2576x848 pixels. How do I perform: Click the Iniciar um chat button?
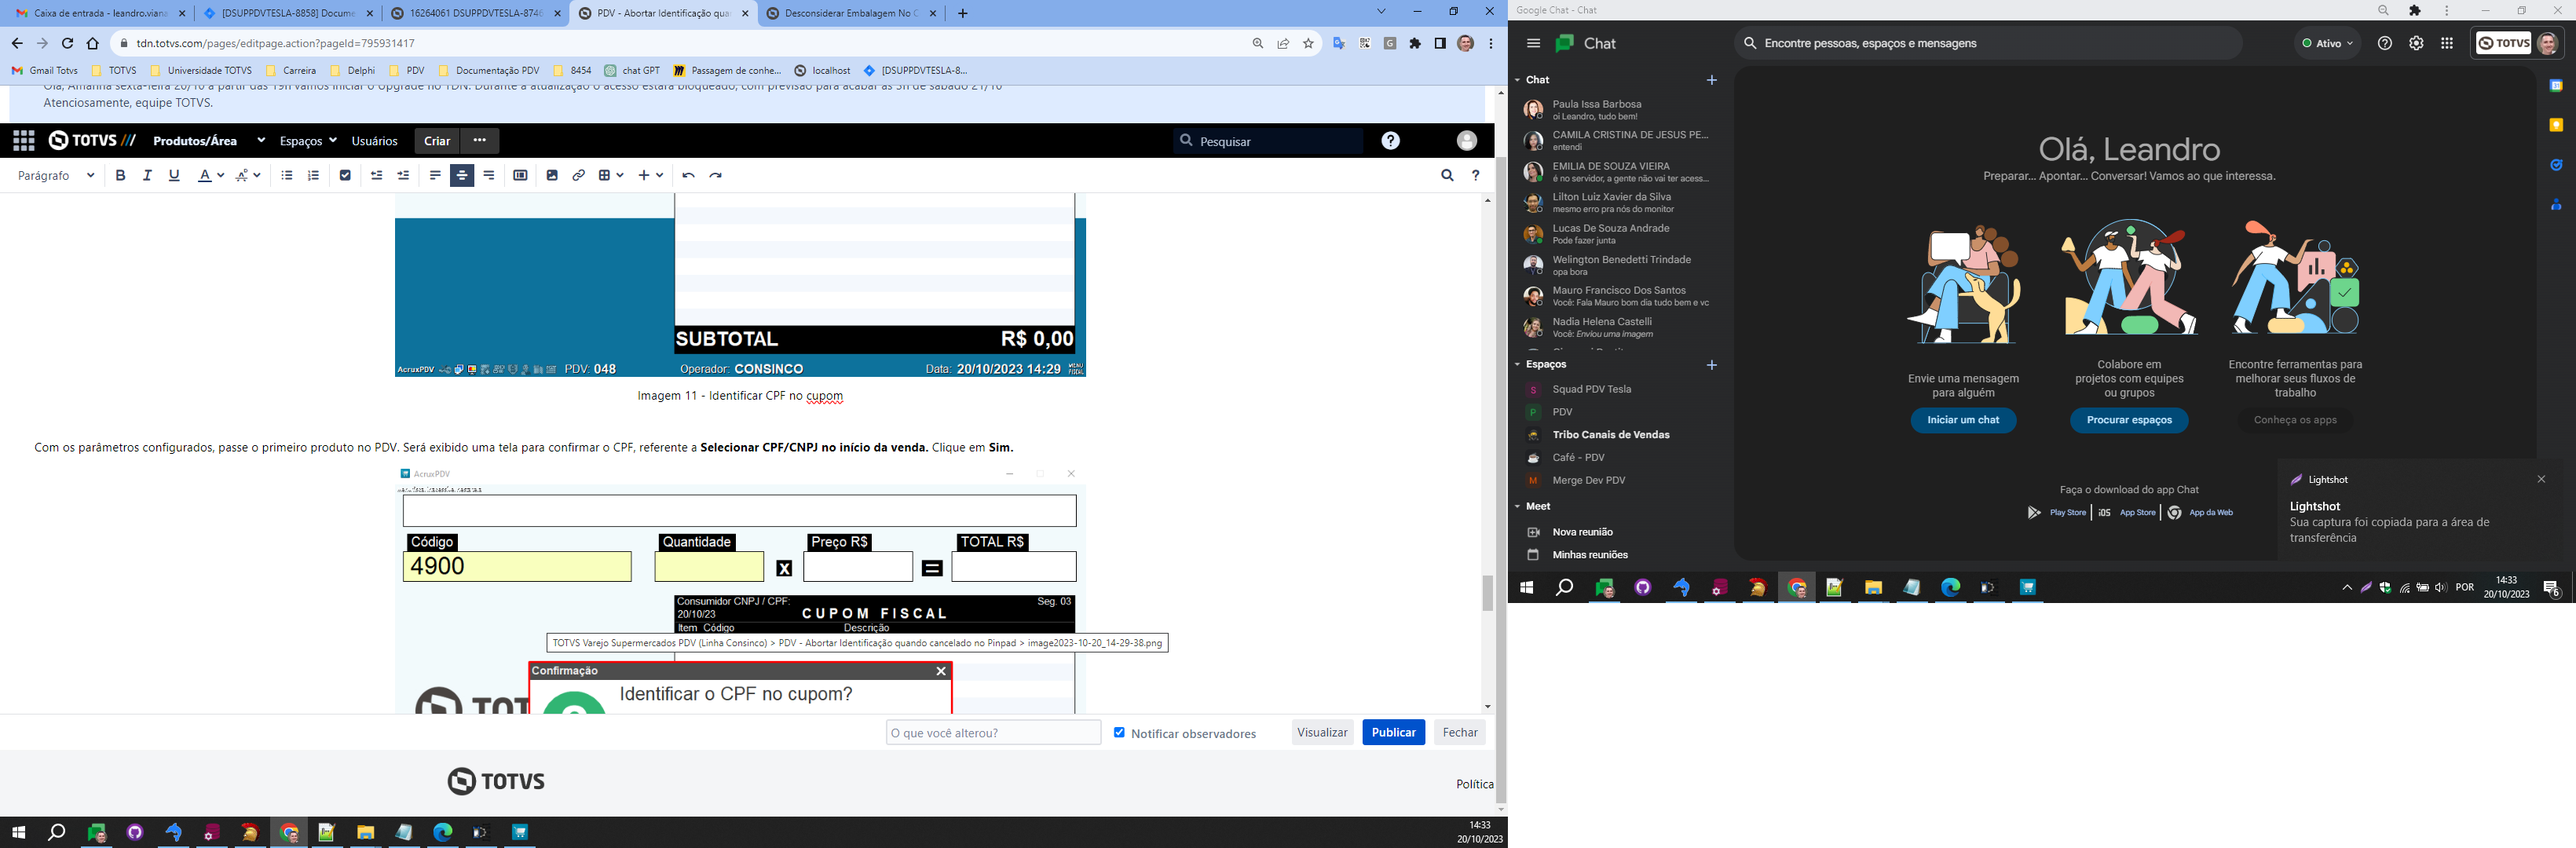click(1962, 420)
